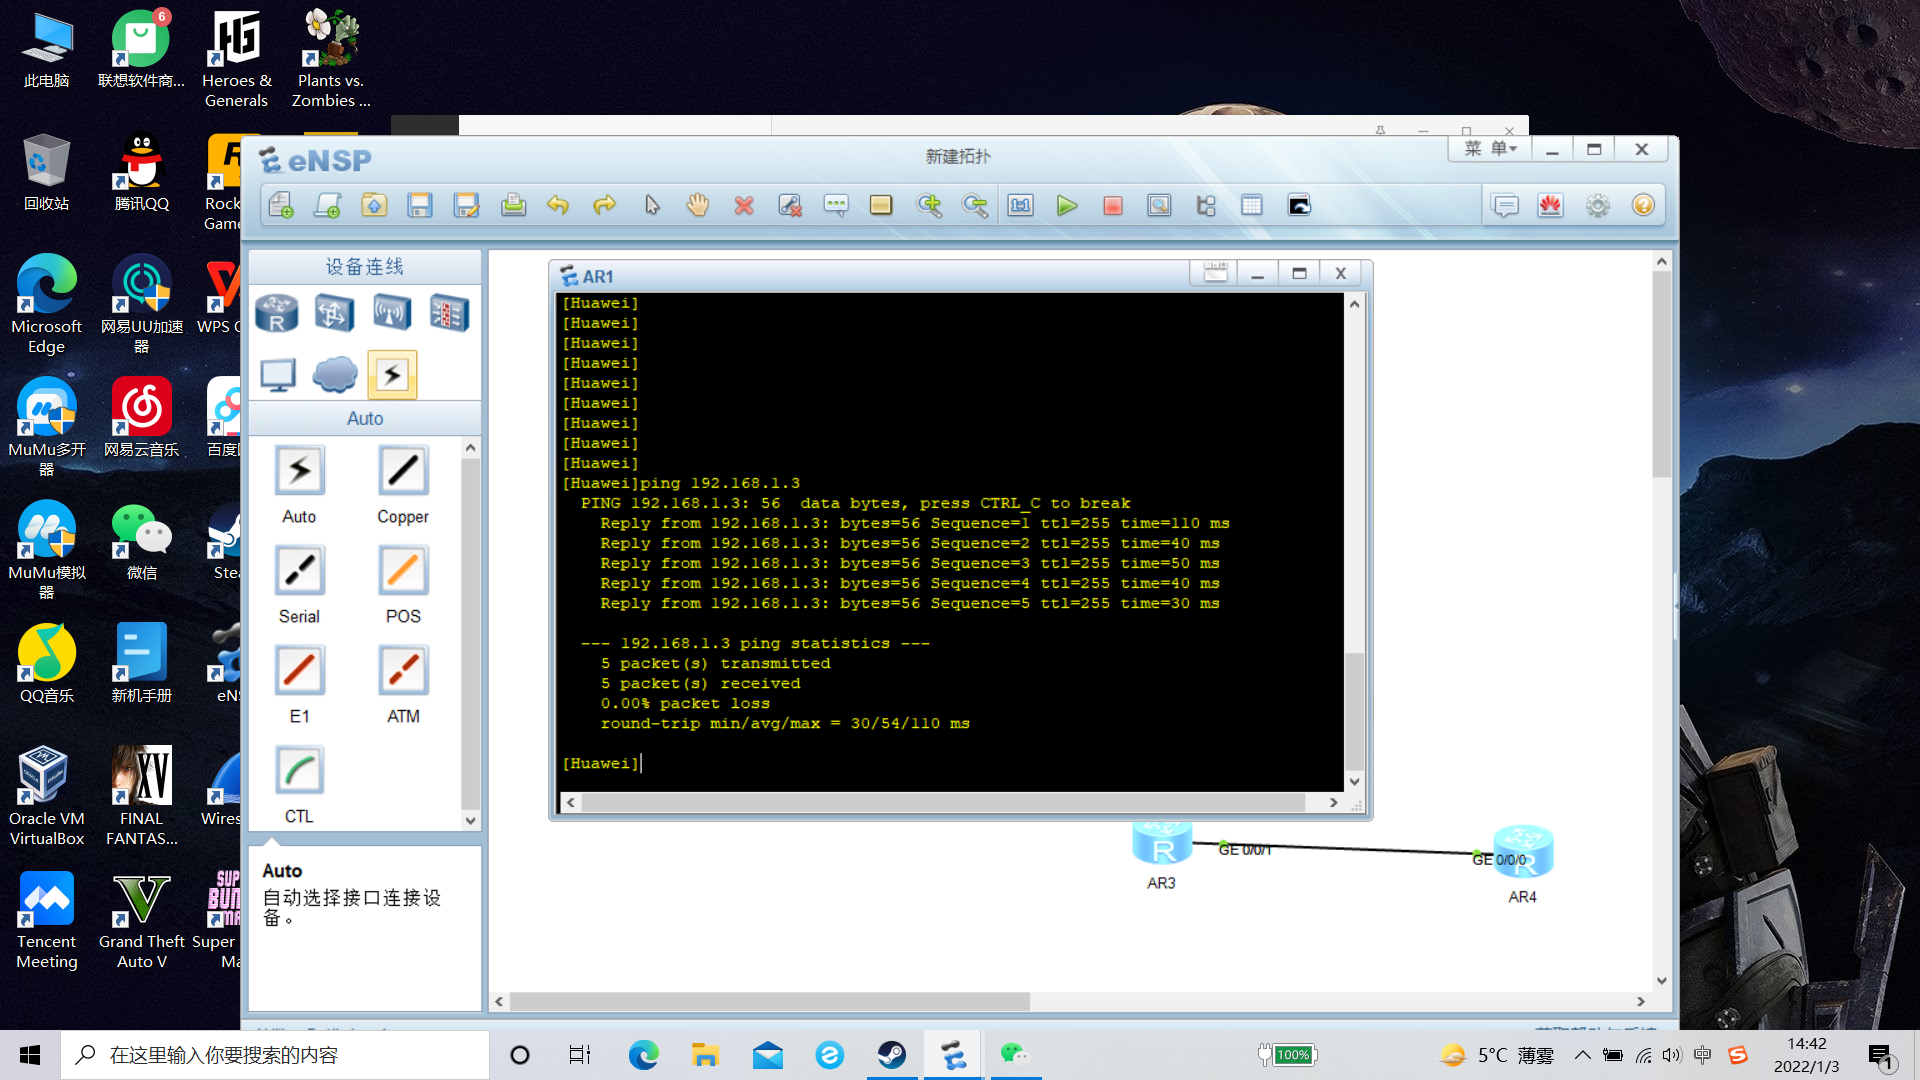The height and width of the screenshot is (1080, 1920).
Task: Open Steam from the taskbar
Action: pos(891,1055)
